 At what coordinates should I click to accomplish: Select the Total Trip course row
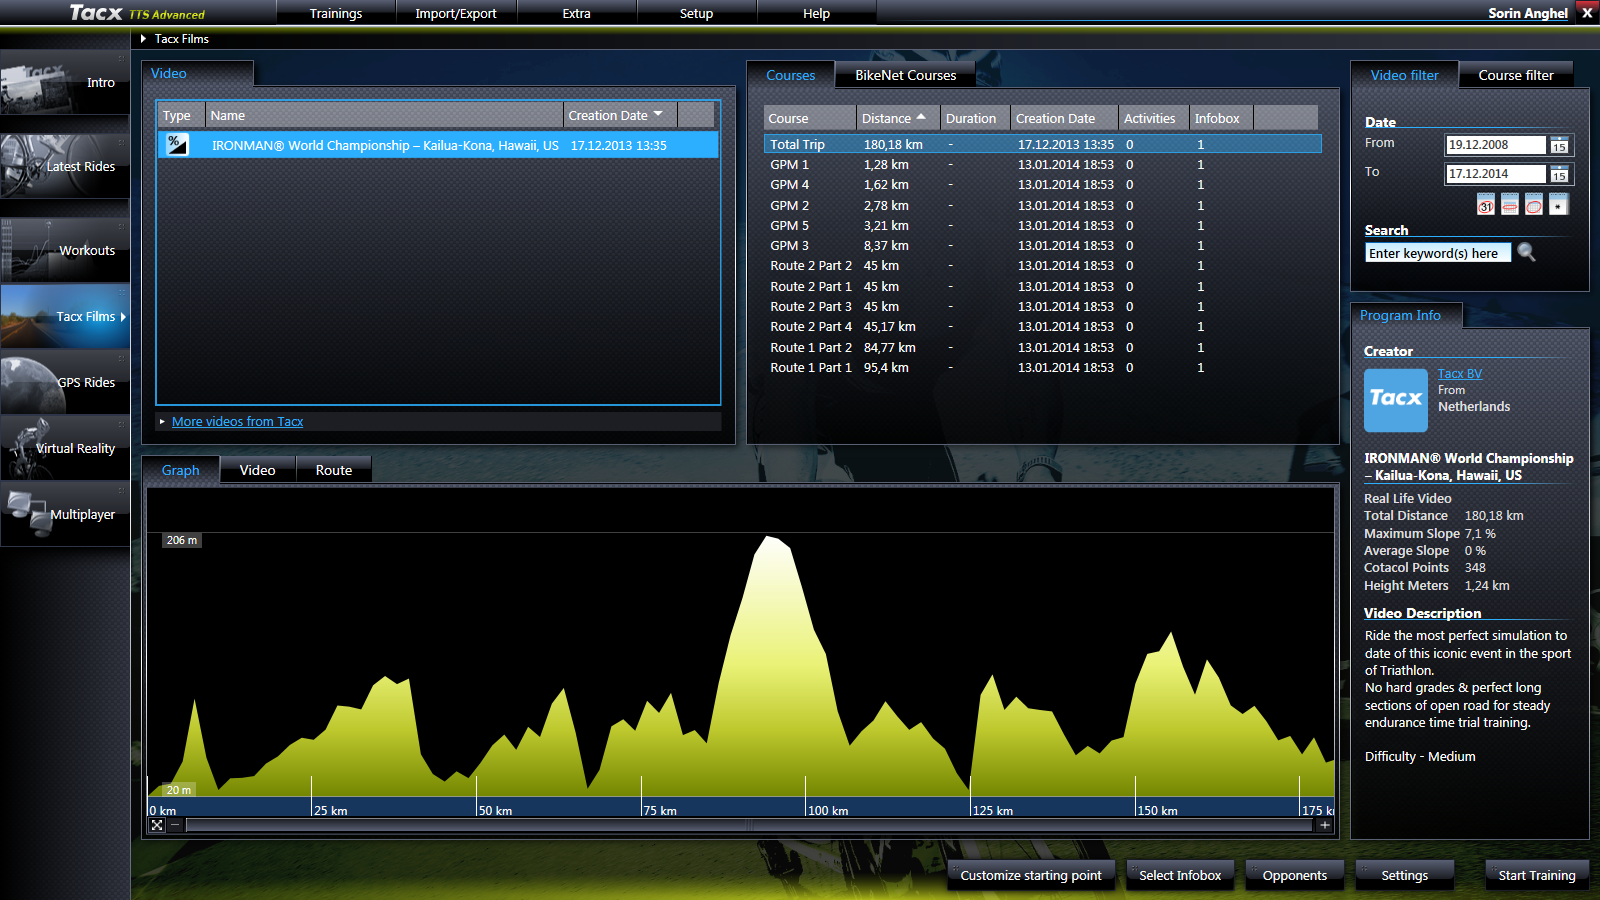click(x=1042, y=144)
